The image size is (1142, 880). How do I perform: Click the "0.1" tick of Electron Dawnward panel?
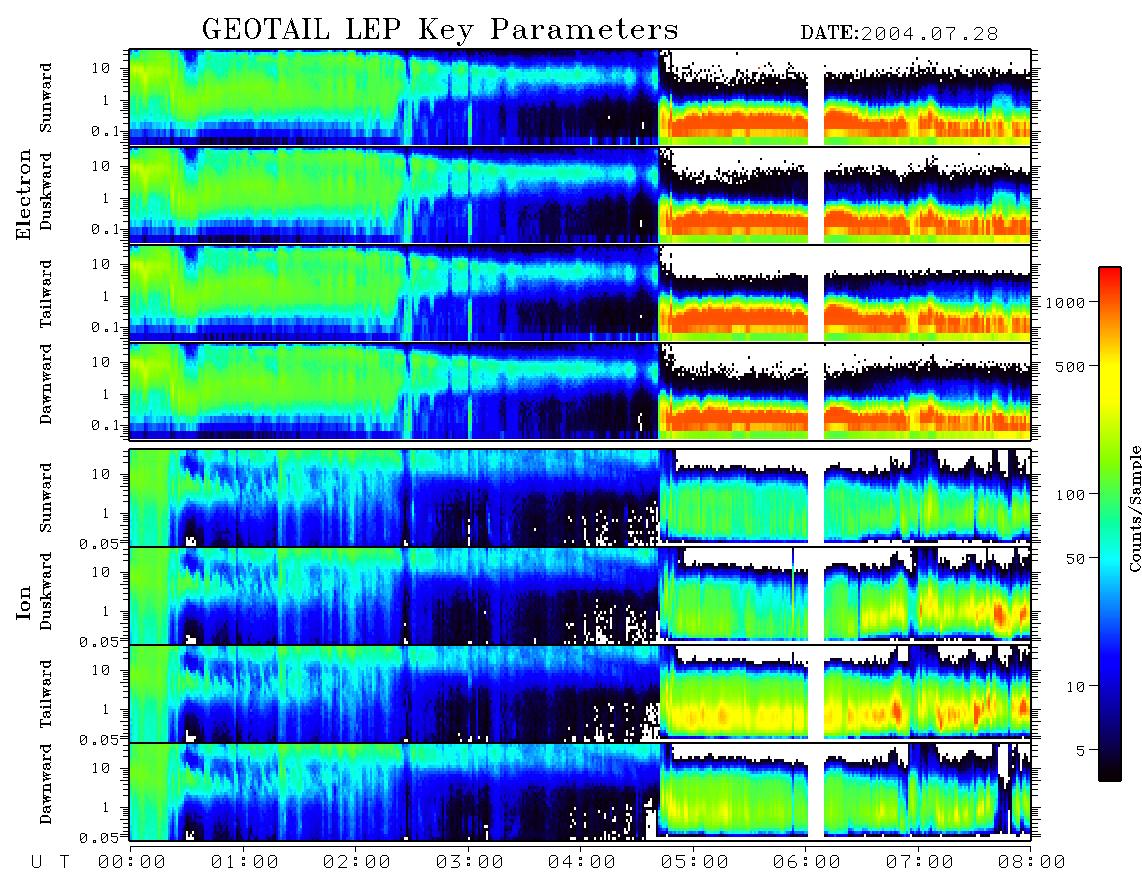point(105,425)
